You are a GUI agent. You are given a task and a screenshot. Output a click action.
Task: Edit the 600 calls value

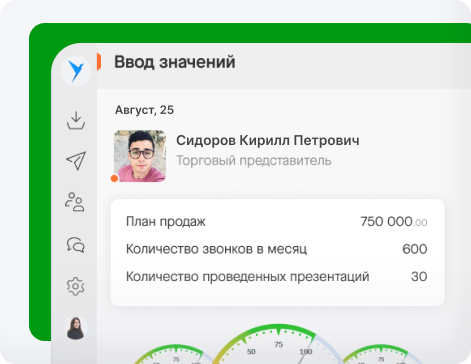pos(415,249)
